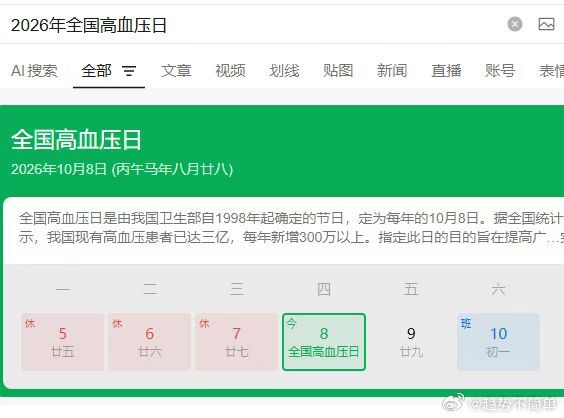564x418 pixels.
Task: Click weekday header 四
Action: click(x=324, y=289)
